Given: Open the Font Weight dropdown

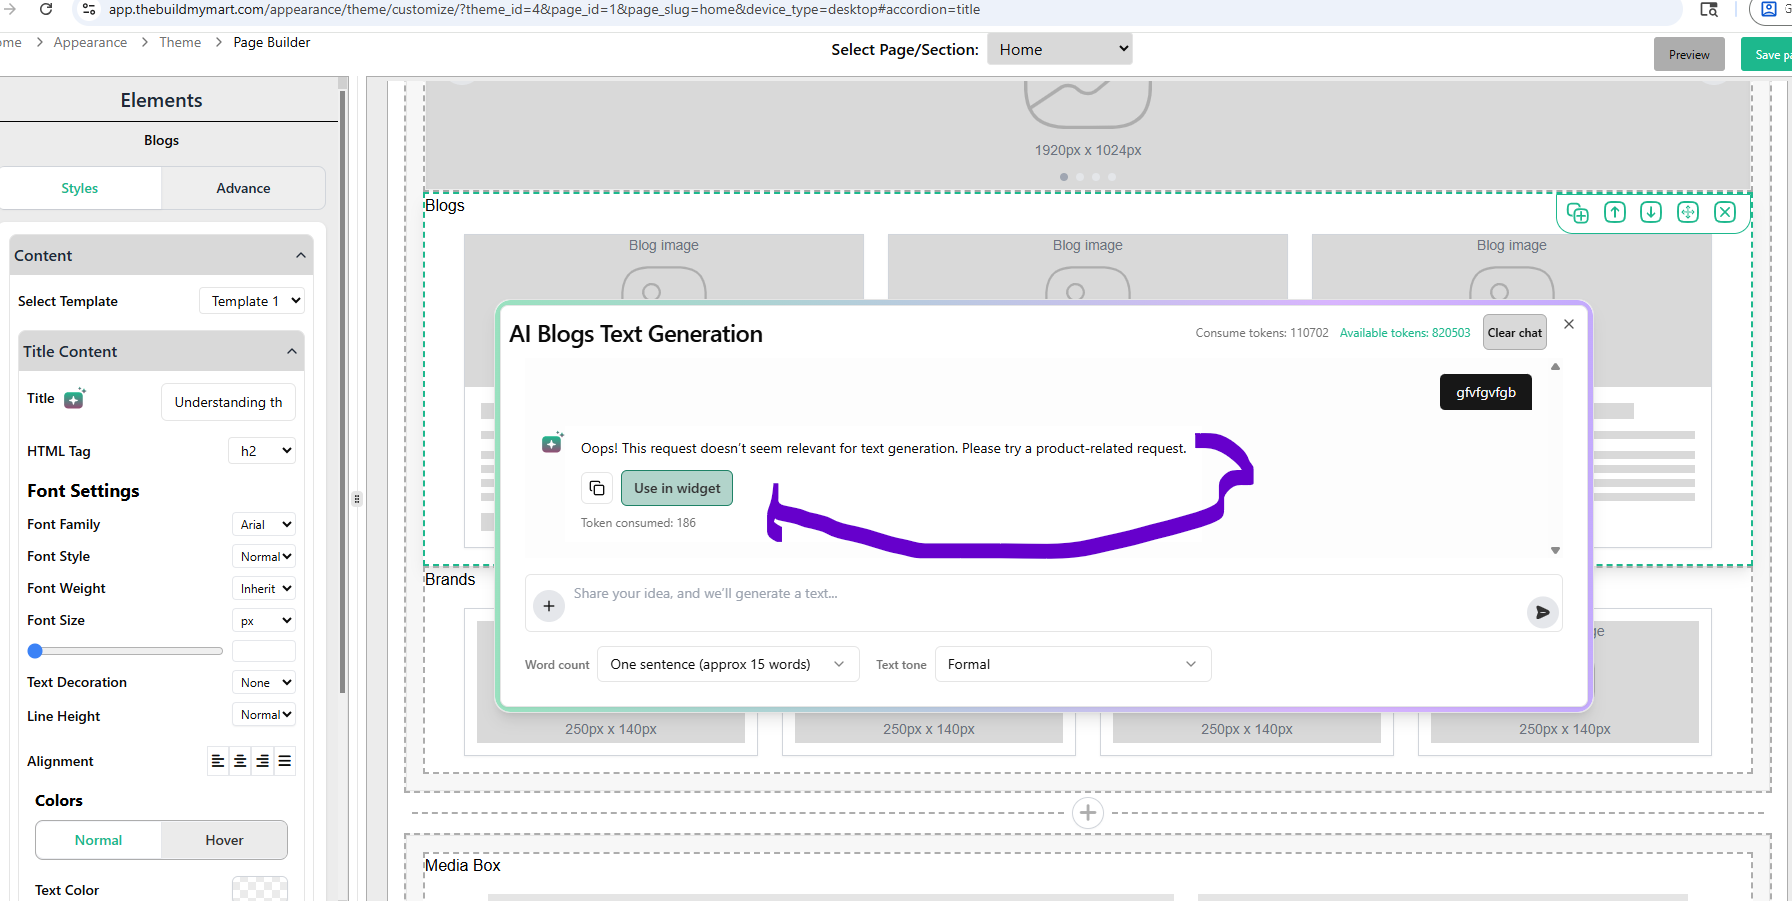Looking at the screenshot, I should [264, 588].
